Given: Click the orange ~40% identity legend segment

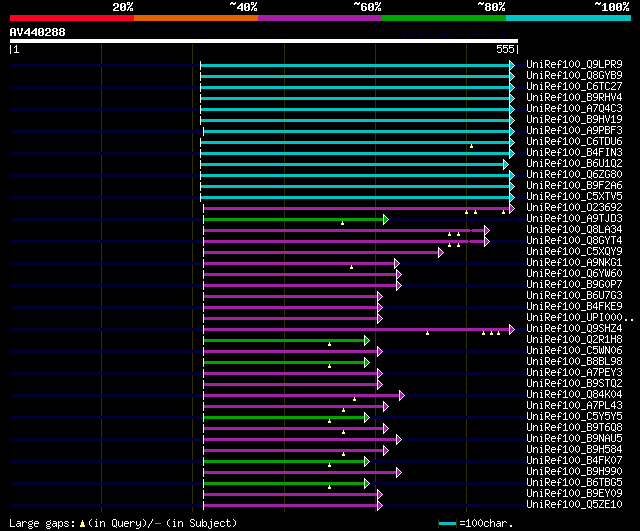Looking at the screenshot, I should pos(196,18).
